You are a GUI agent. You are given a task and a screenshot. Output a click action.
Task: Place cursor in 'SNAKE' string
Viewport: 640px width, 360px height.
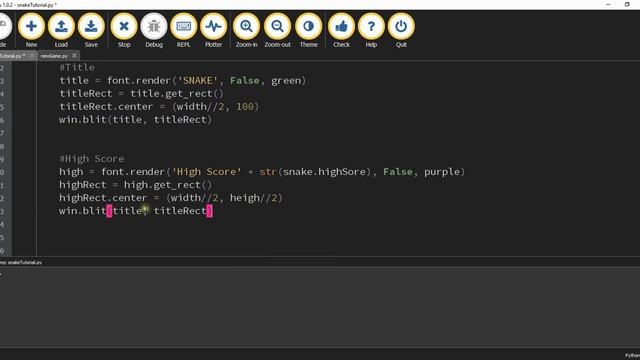click(198, 80)
